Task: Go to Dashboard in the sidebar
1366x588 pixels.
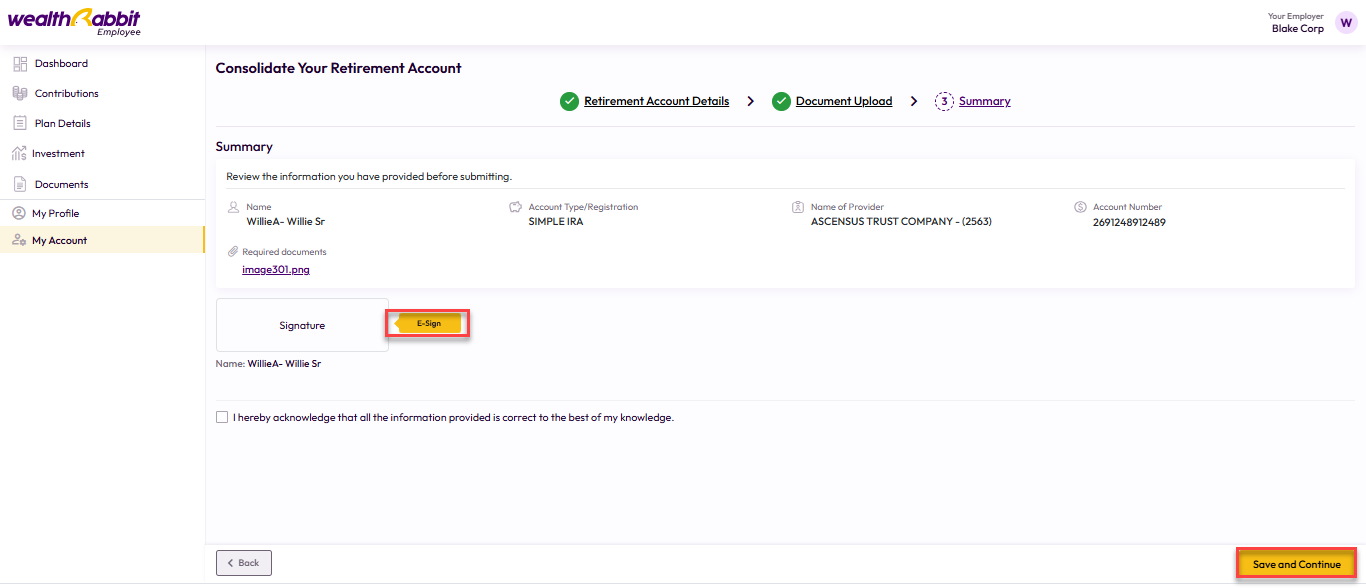Action: click(x=61, y=64)
